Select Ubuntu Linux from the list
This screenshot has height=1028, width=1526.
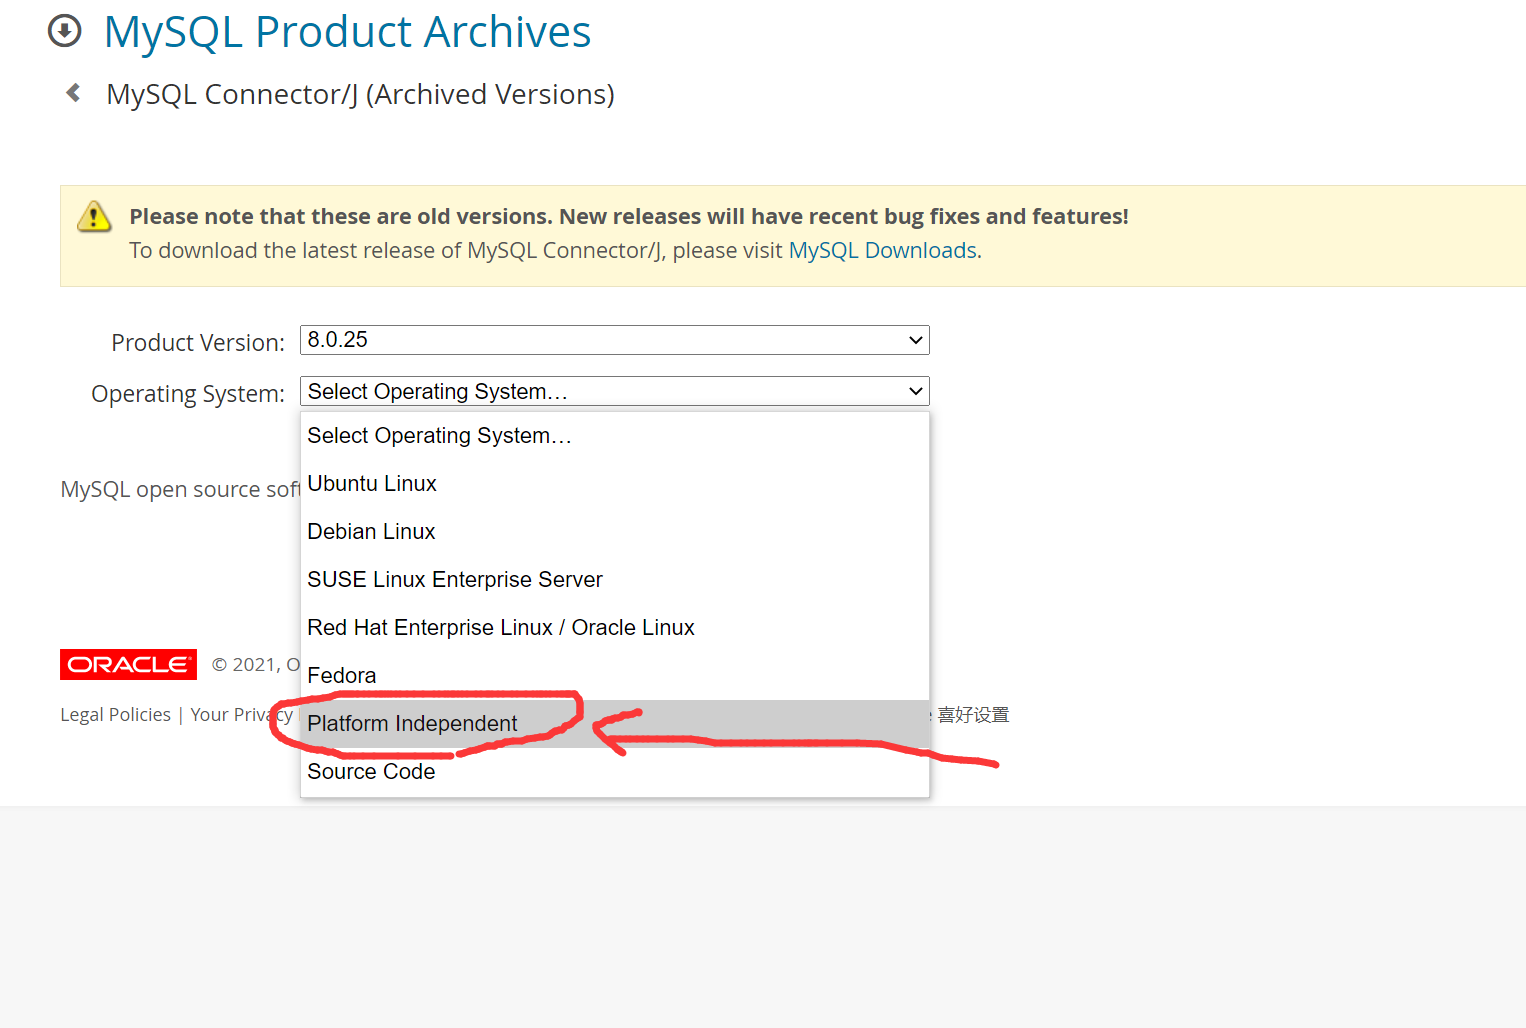click(x=372, y=484)
